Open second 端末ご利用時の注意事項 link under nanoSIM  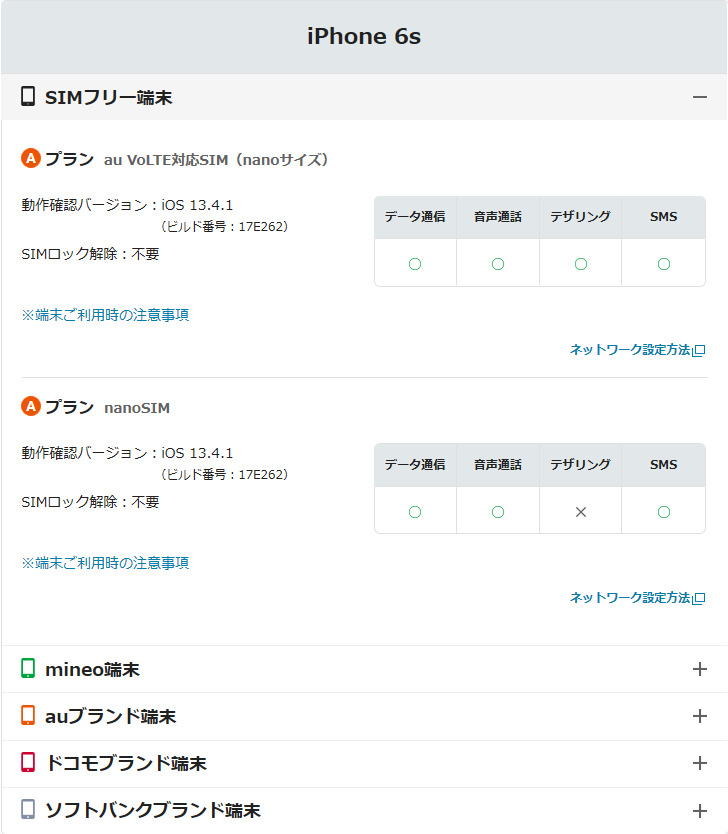click(x=105, y=563)
